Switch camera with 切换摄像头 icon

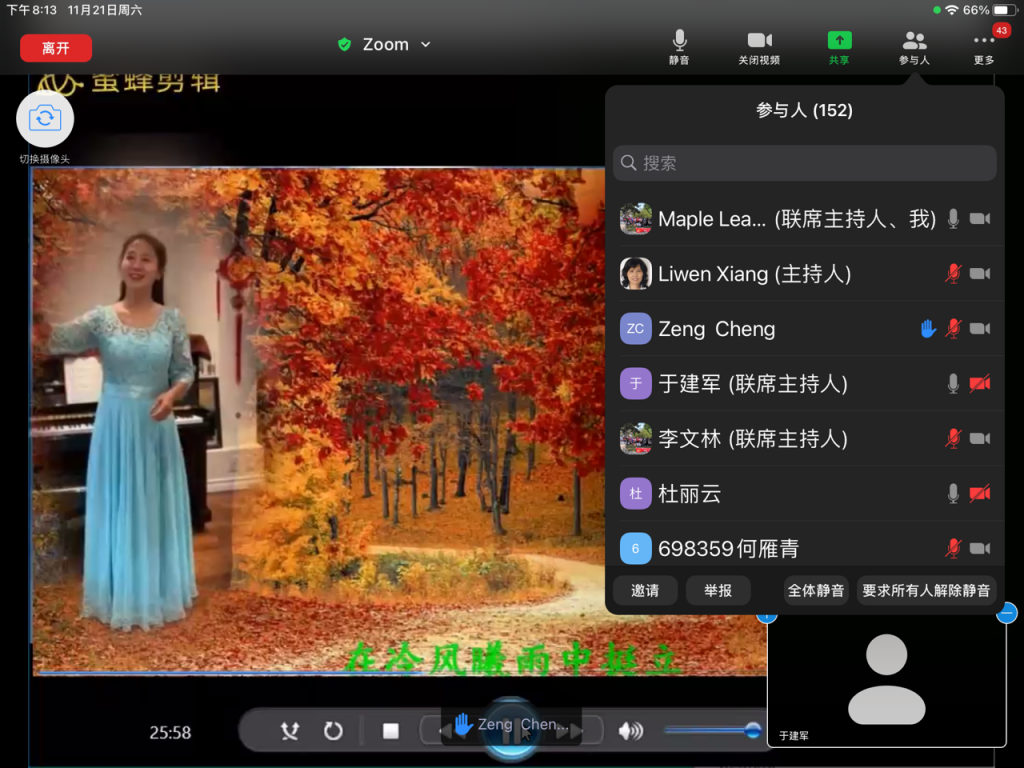pos(44,119)
